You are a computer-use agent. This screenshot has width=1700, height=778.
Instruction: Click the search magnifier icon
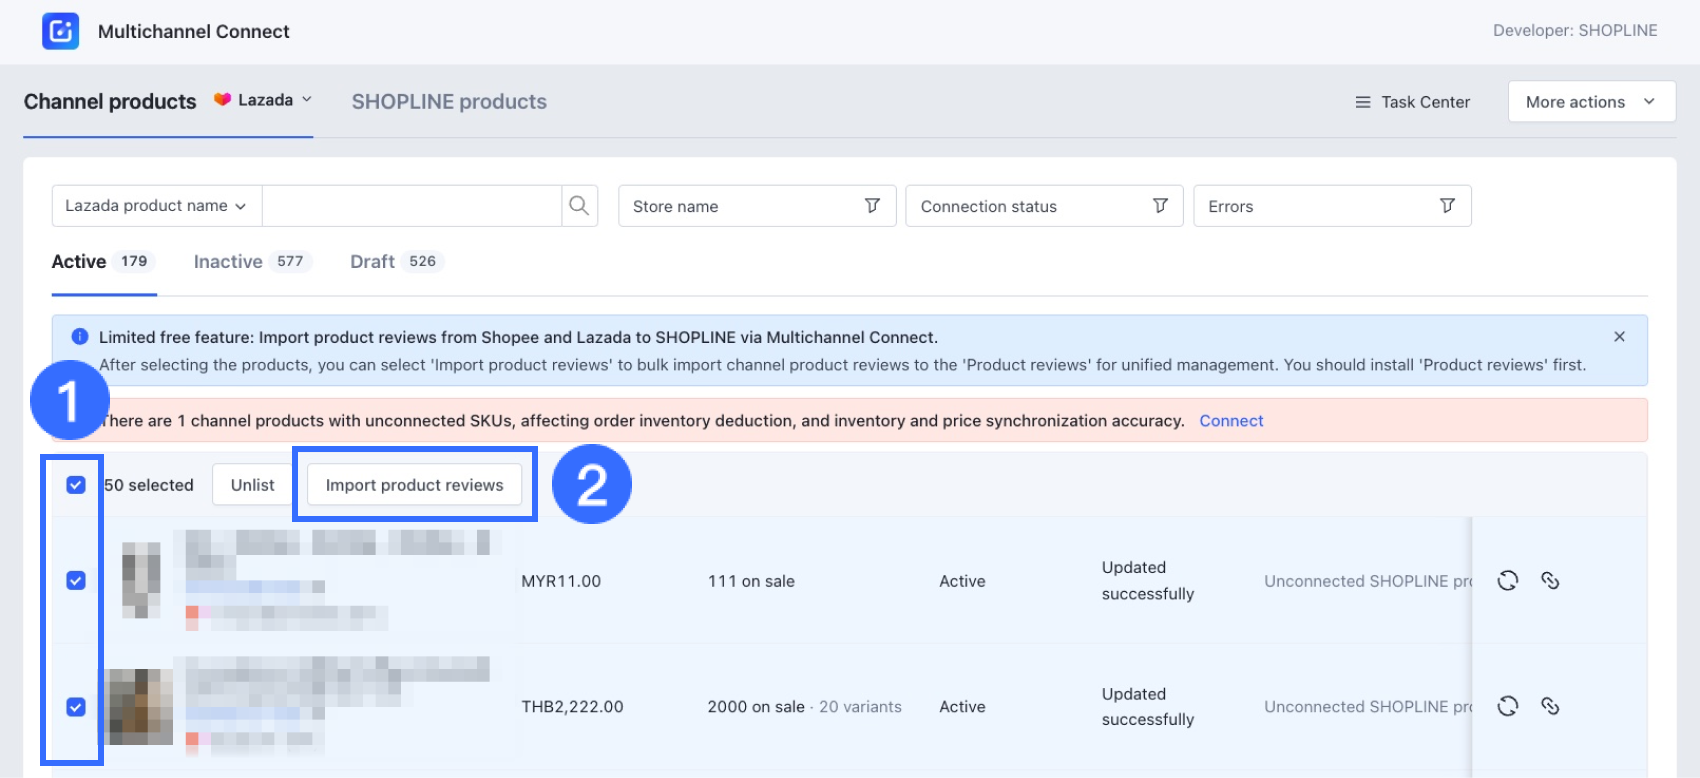579,206
